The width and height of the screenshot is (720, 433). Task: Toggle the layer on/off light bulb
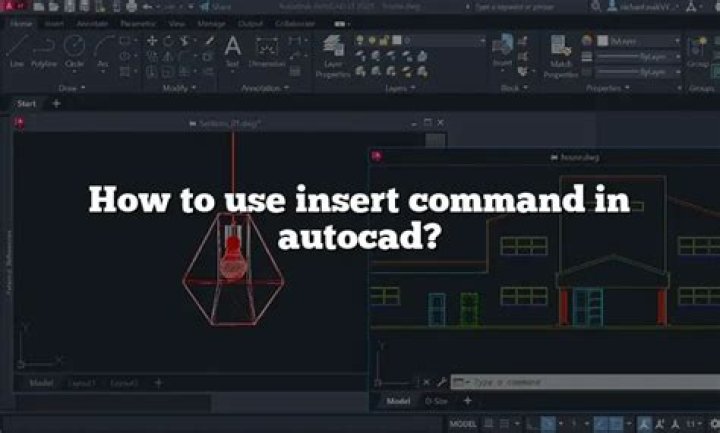(x=360, y=41)
